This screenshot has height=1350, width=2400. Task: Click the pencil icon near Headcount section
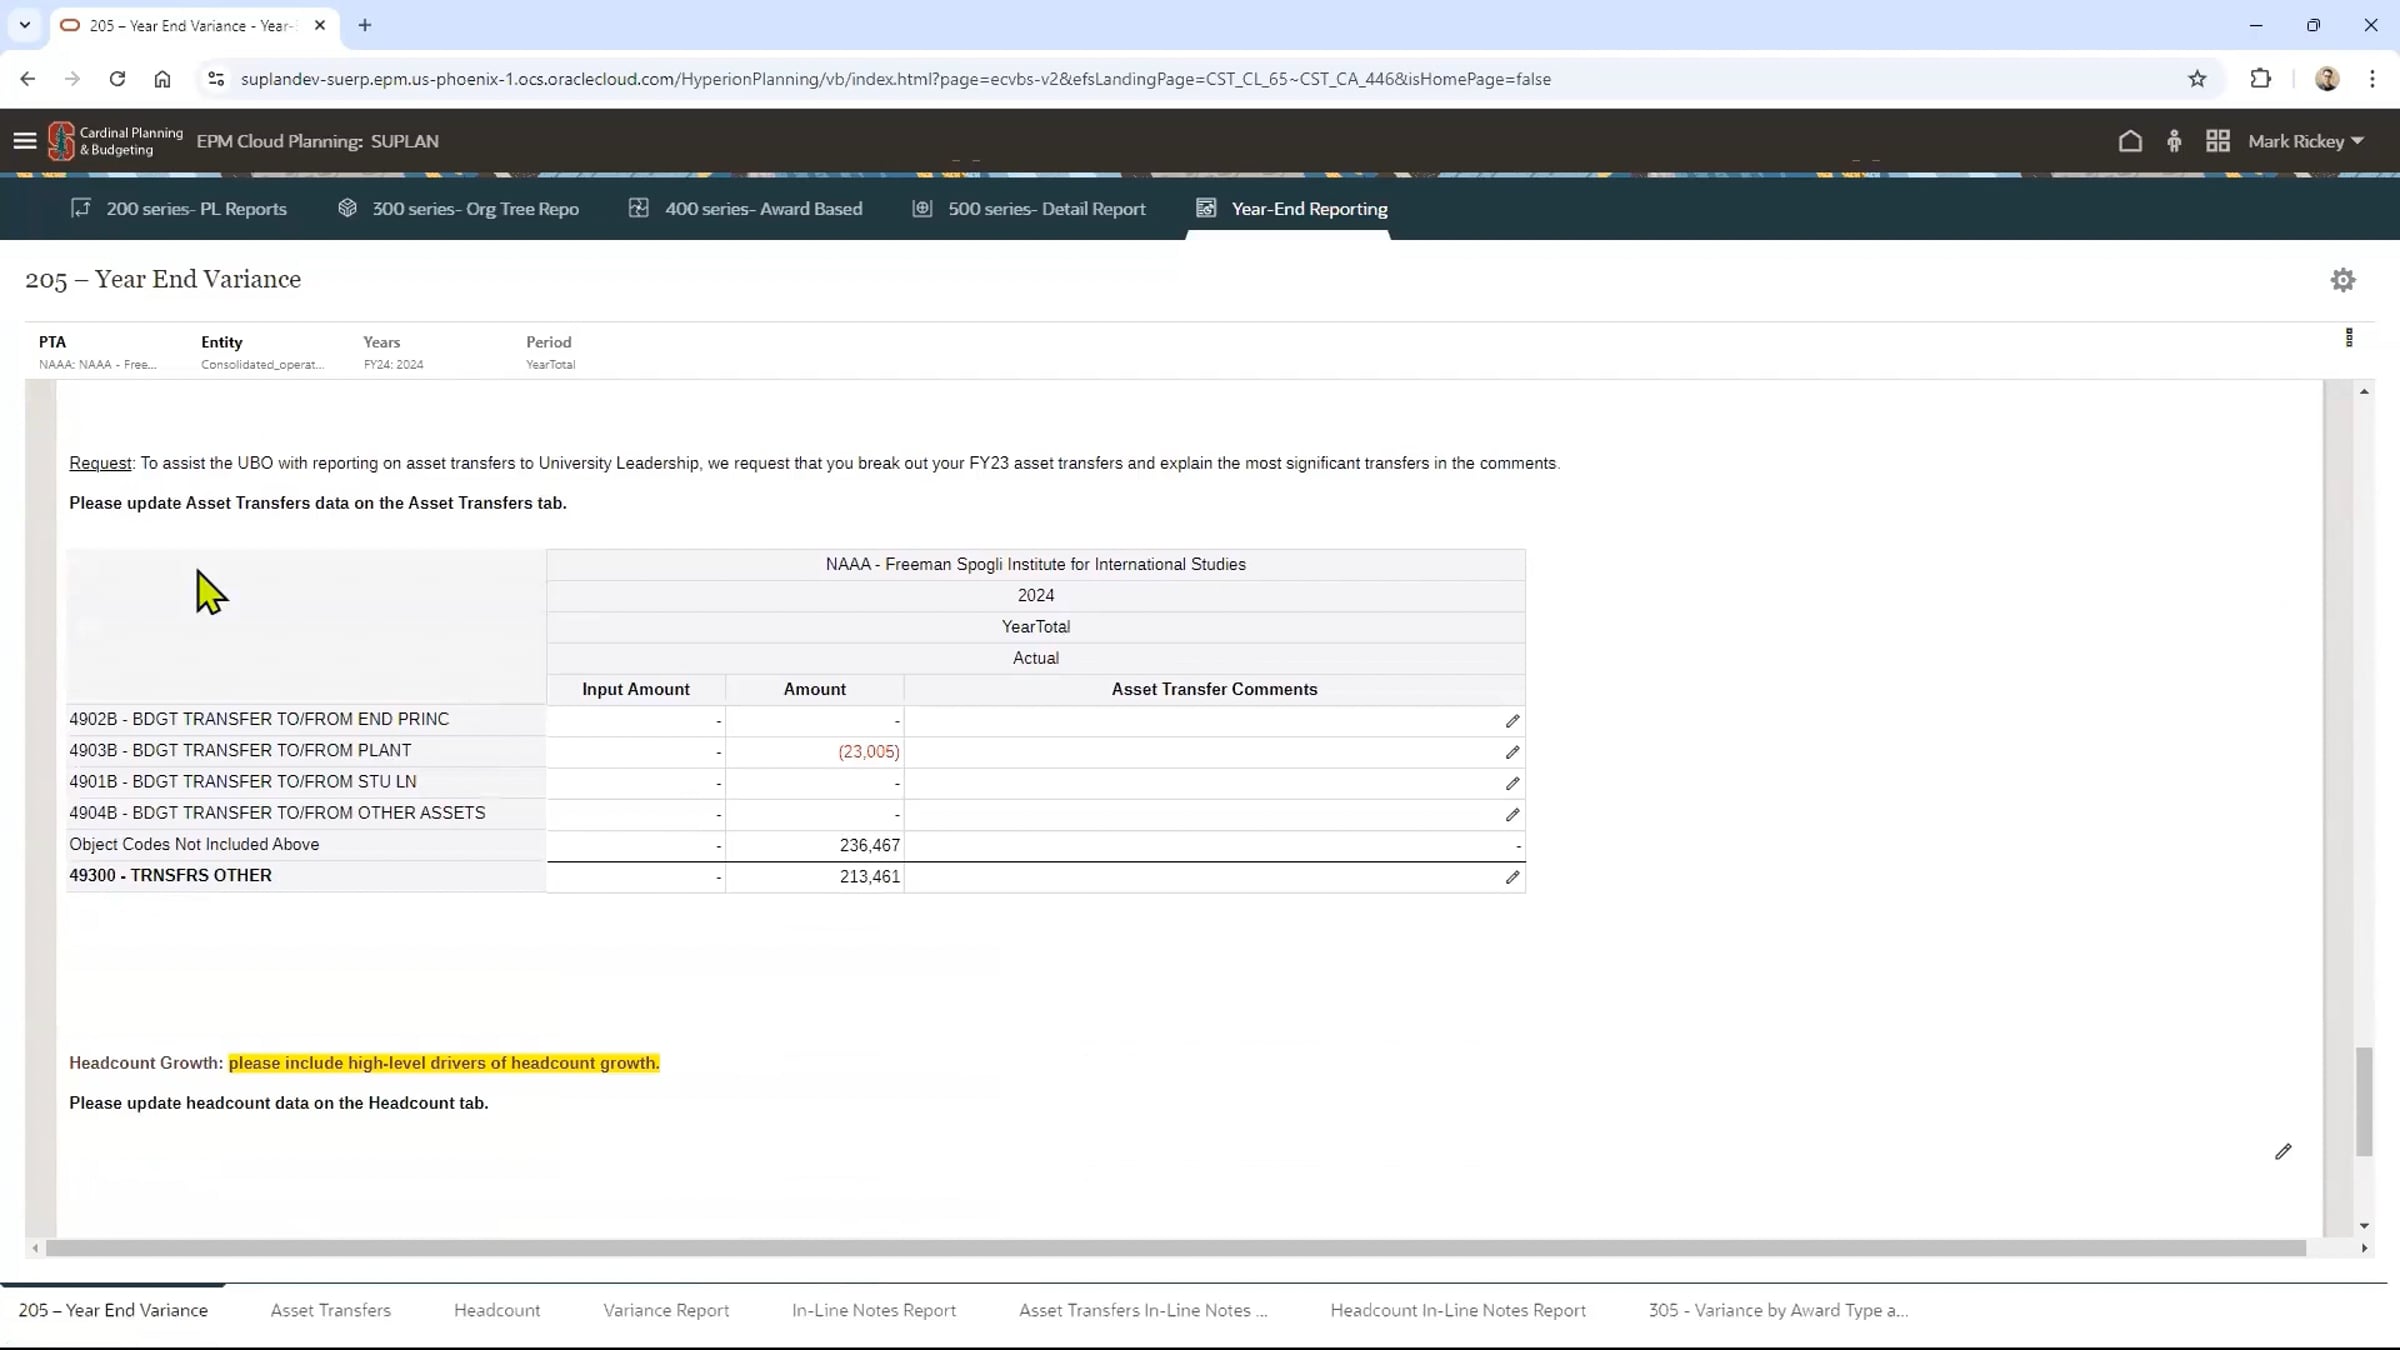pos(2283,1152)
